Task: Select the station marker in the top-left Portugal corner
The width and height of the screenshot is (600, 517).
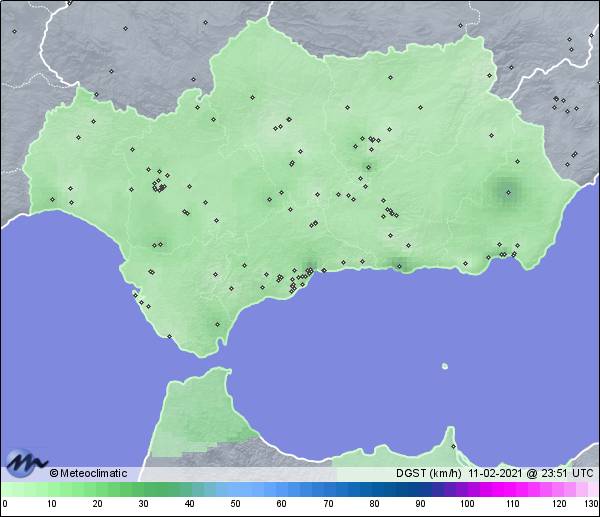Action: 15,31
